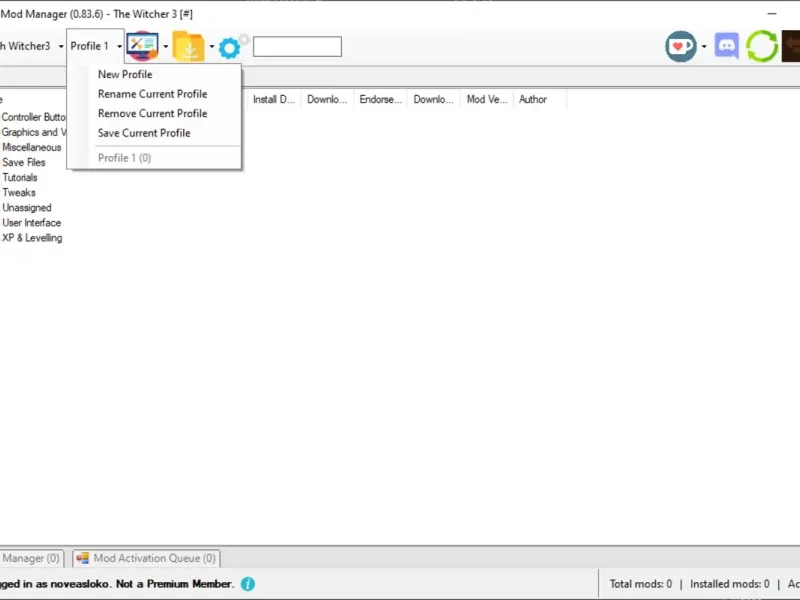The height and width of the screenshot is (600, 800).
Task: Choose New Profile from menu
Action: (x=125, y=74)
